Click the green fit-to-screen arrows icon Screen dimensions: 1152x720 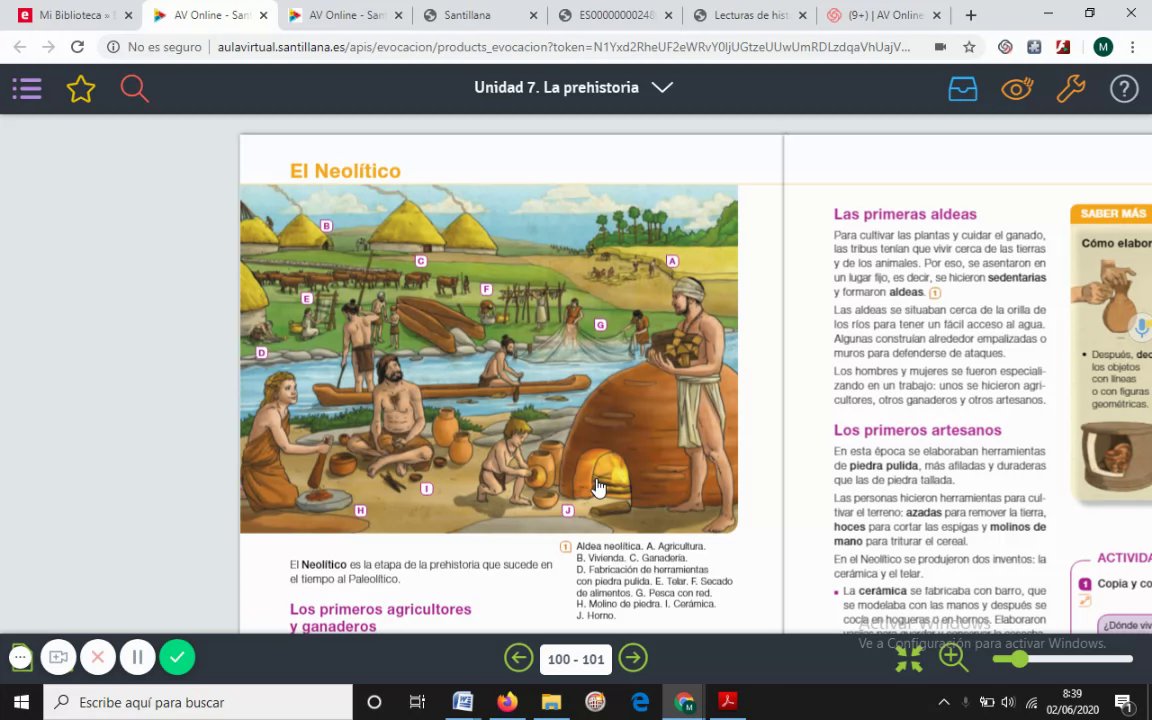909,658
